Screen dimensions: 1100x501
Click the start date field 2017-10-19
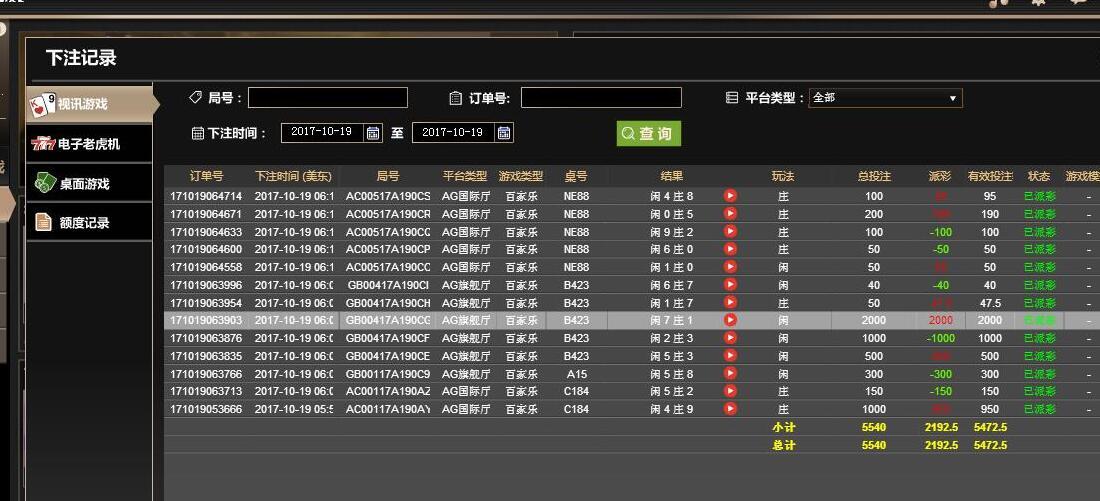coord(322,133)
